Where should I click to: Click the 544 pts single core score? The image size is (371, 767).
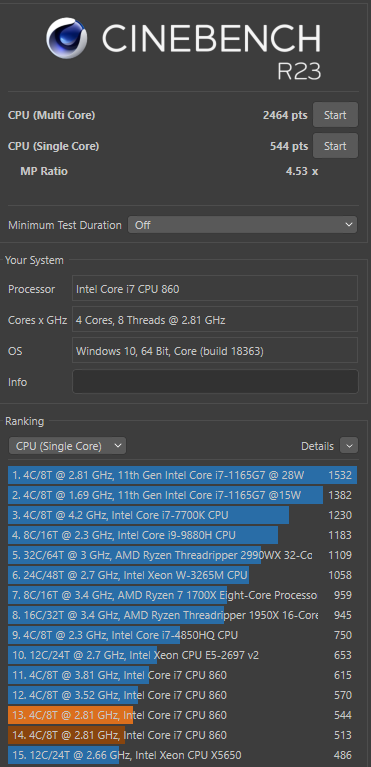pyautogui.click(x=289, y=146)
